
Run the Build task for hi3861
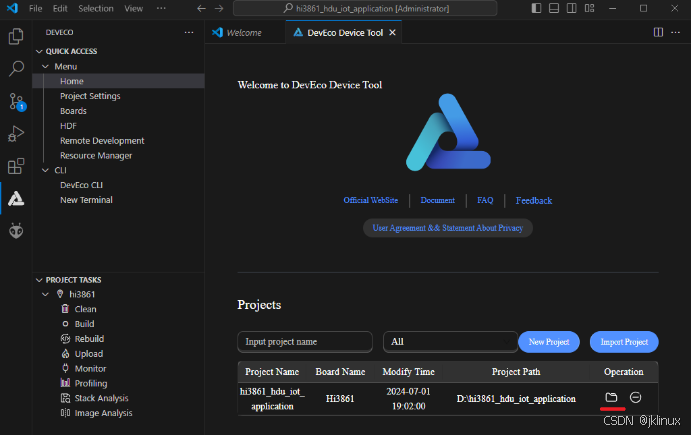(84, 324)
